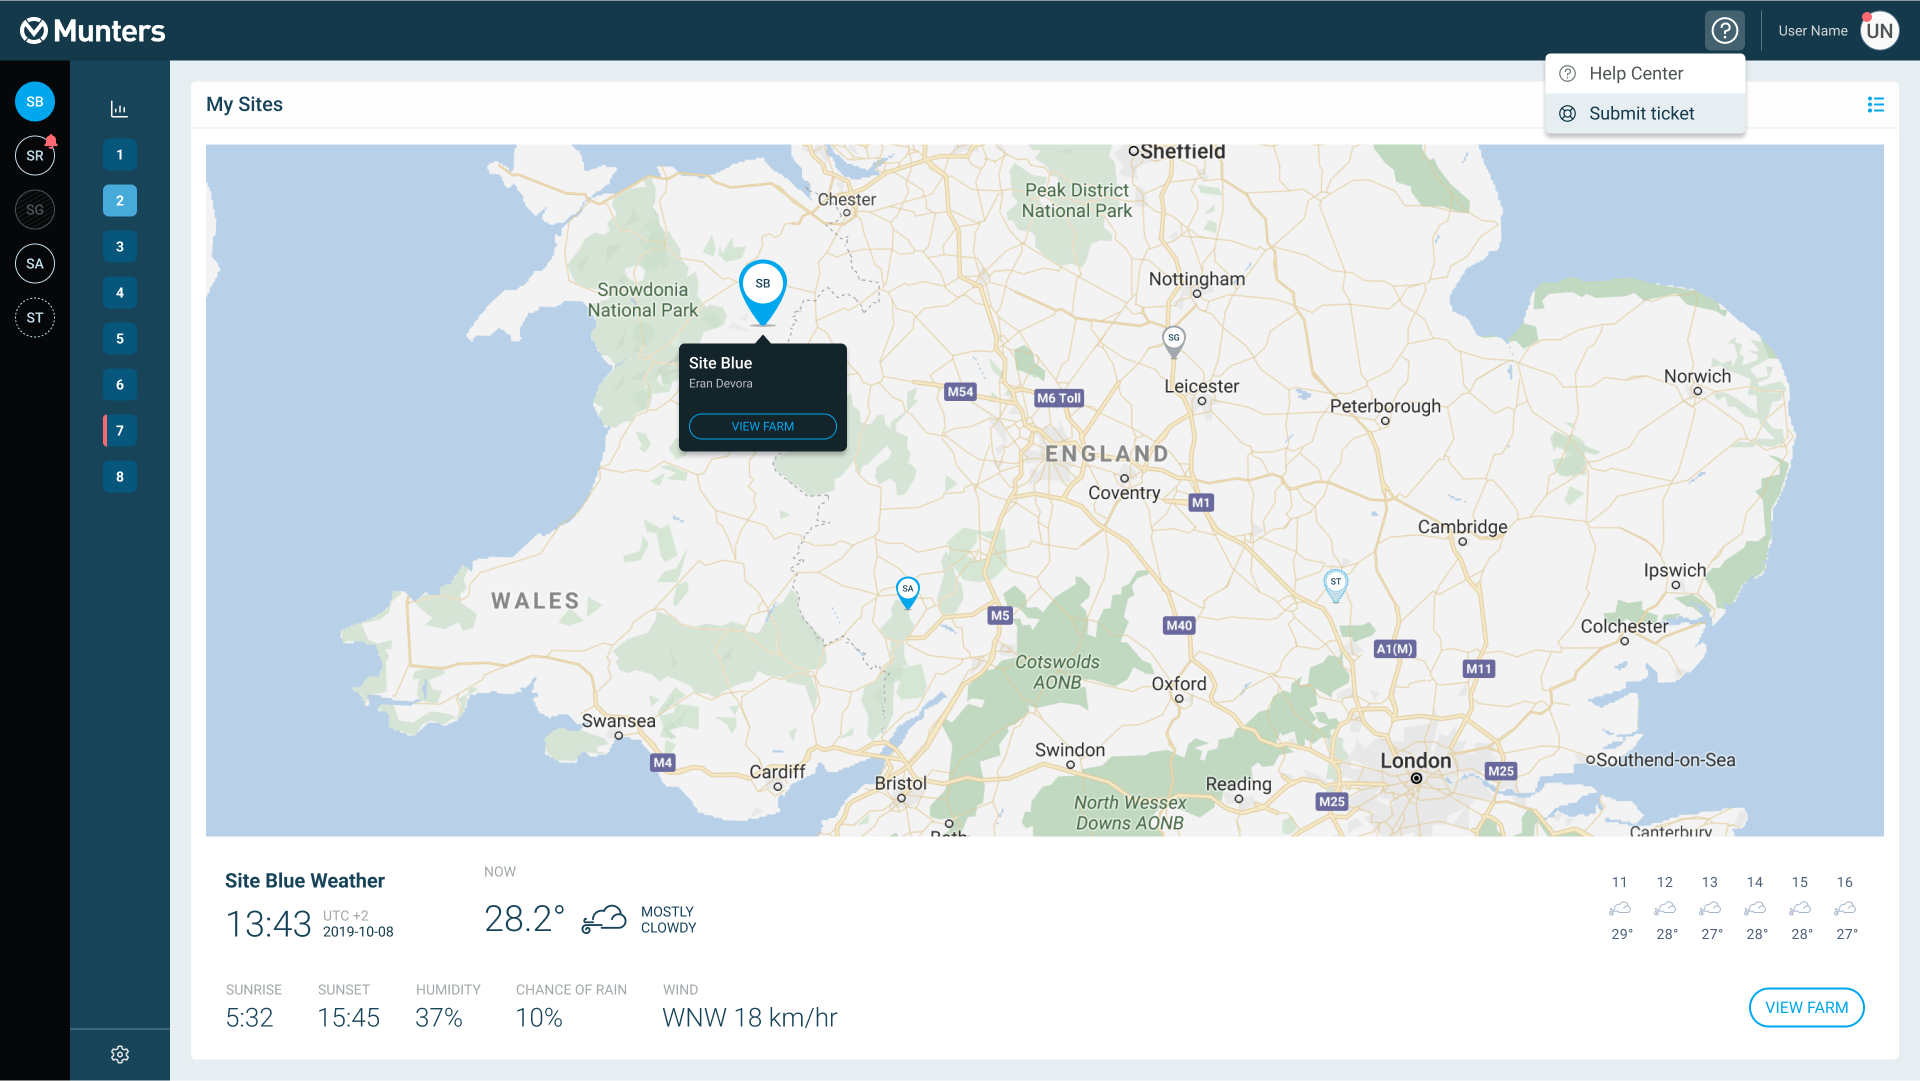1920x1081 pixels.
Task: Click the ST map pin near Cambridge
Action: 1335,584
